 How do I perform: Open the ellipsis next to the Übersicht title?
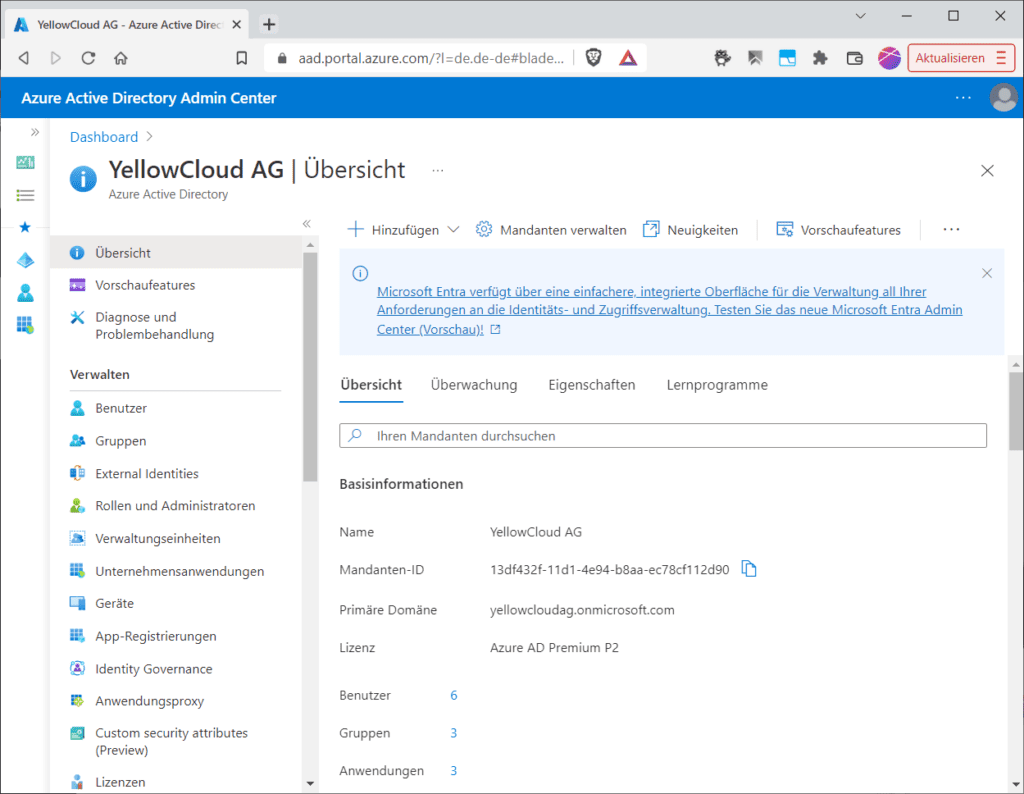(x=438, y=171)
